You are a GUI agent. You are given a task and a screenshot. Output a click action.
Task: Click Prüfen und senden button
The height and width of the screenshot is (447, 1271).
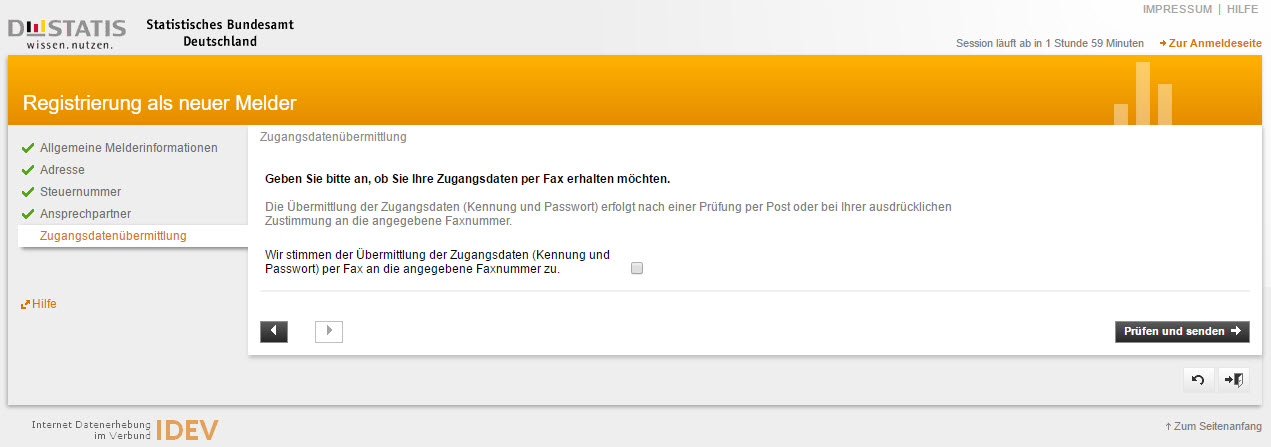coord(1182,331)
